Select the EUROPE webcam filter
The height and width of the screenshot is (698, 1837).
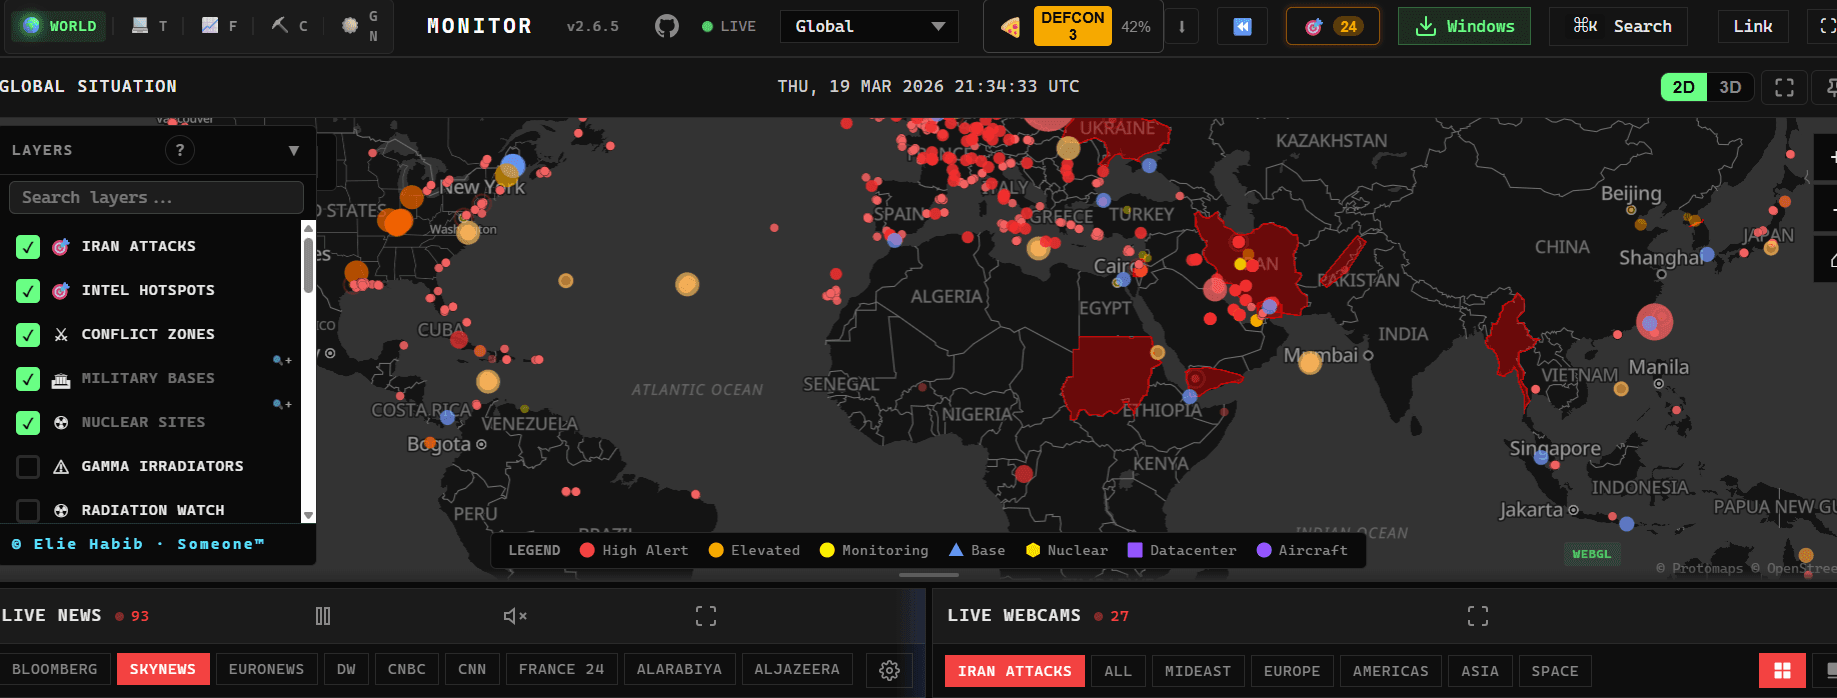1292,671
